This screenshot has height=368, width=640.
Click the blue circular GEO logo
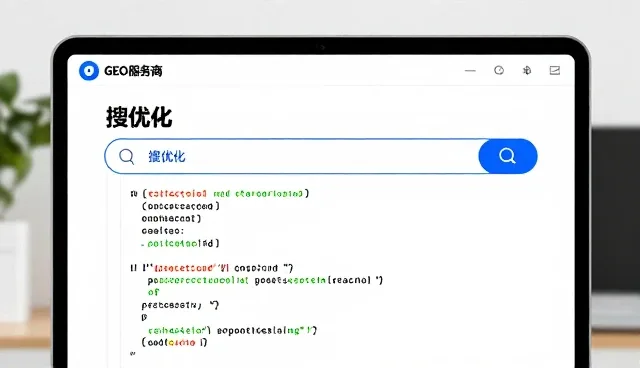89,71
